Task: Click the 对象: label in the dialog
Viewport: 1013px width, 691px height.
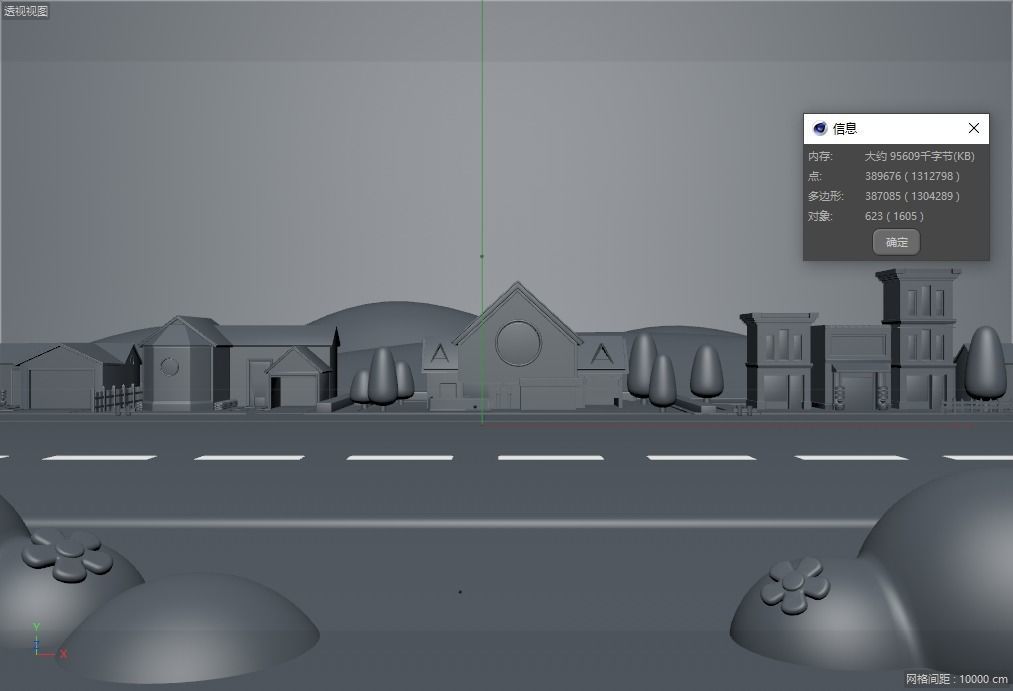Action: (x=820, y=216)
